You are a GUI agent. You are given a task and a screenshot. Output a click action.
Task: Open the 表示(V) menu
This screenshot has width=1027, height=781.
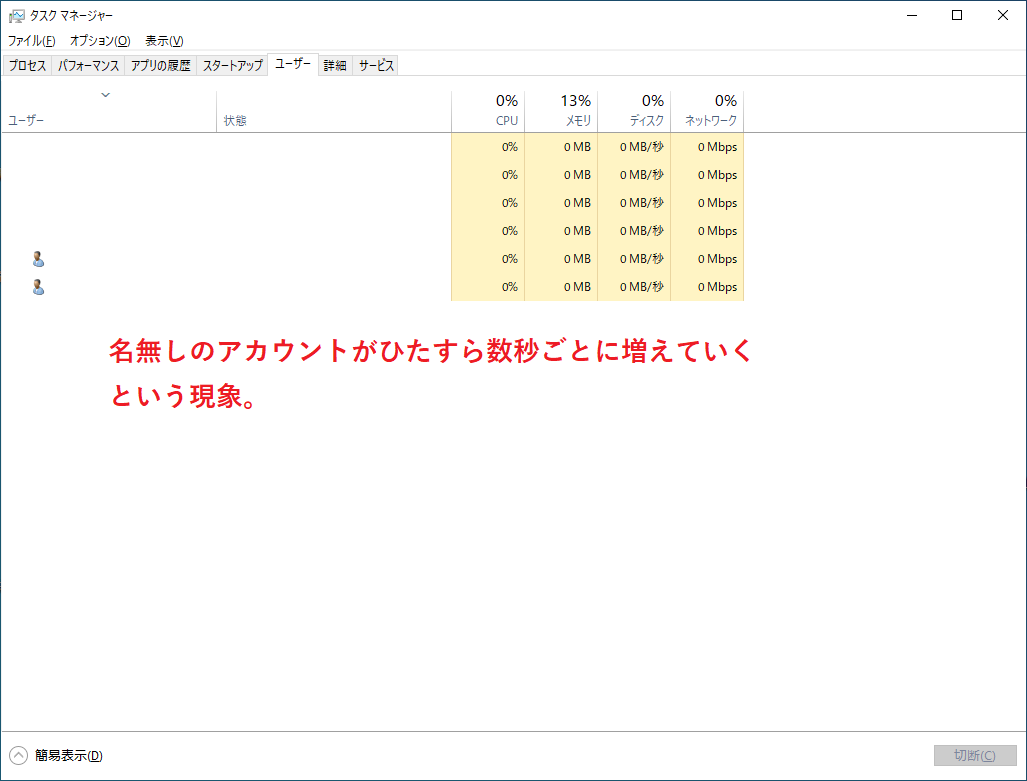pyautogui.click(x=164, y=41)
